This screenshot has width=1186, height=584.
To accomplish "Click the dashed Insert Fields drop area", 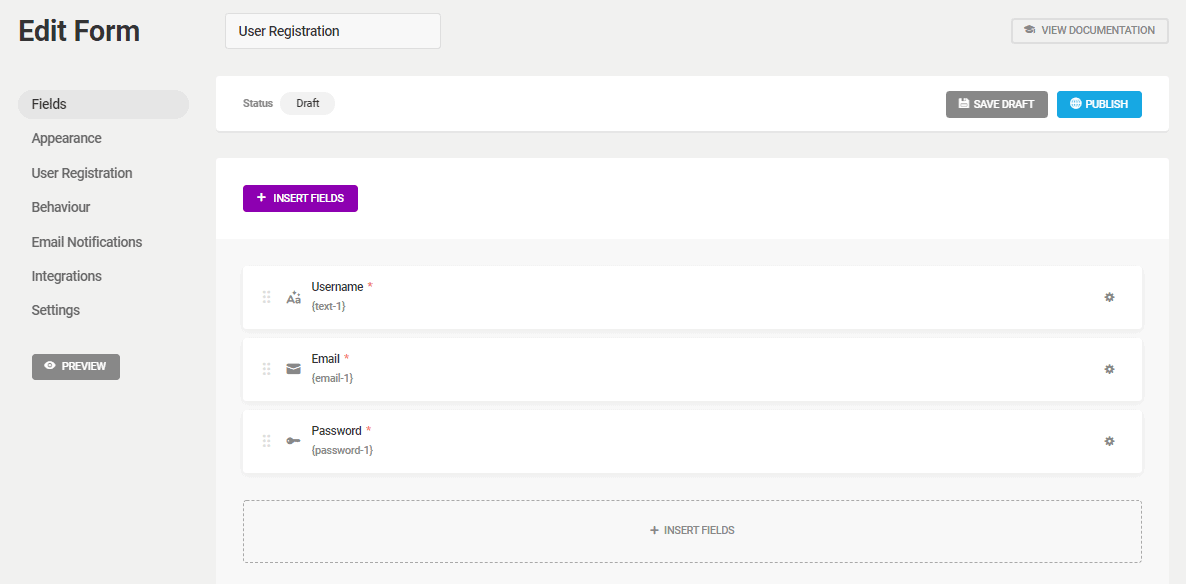I will (x=692, y=531).
